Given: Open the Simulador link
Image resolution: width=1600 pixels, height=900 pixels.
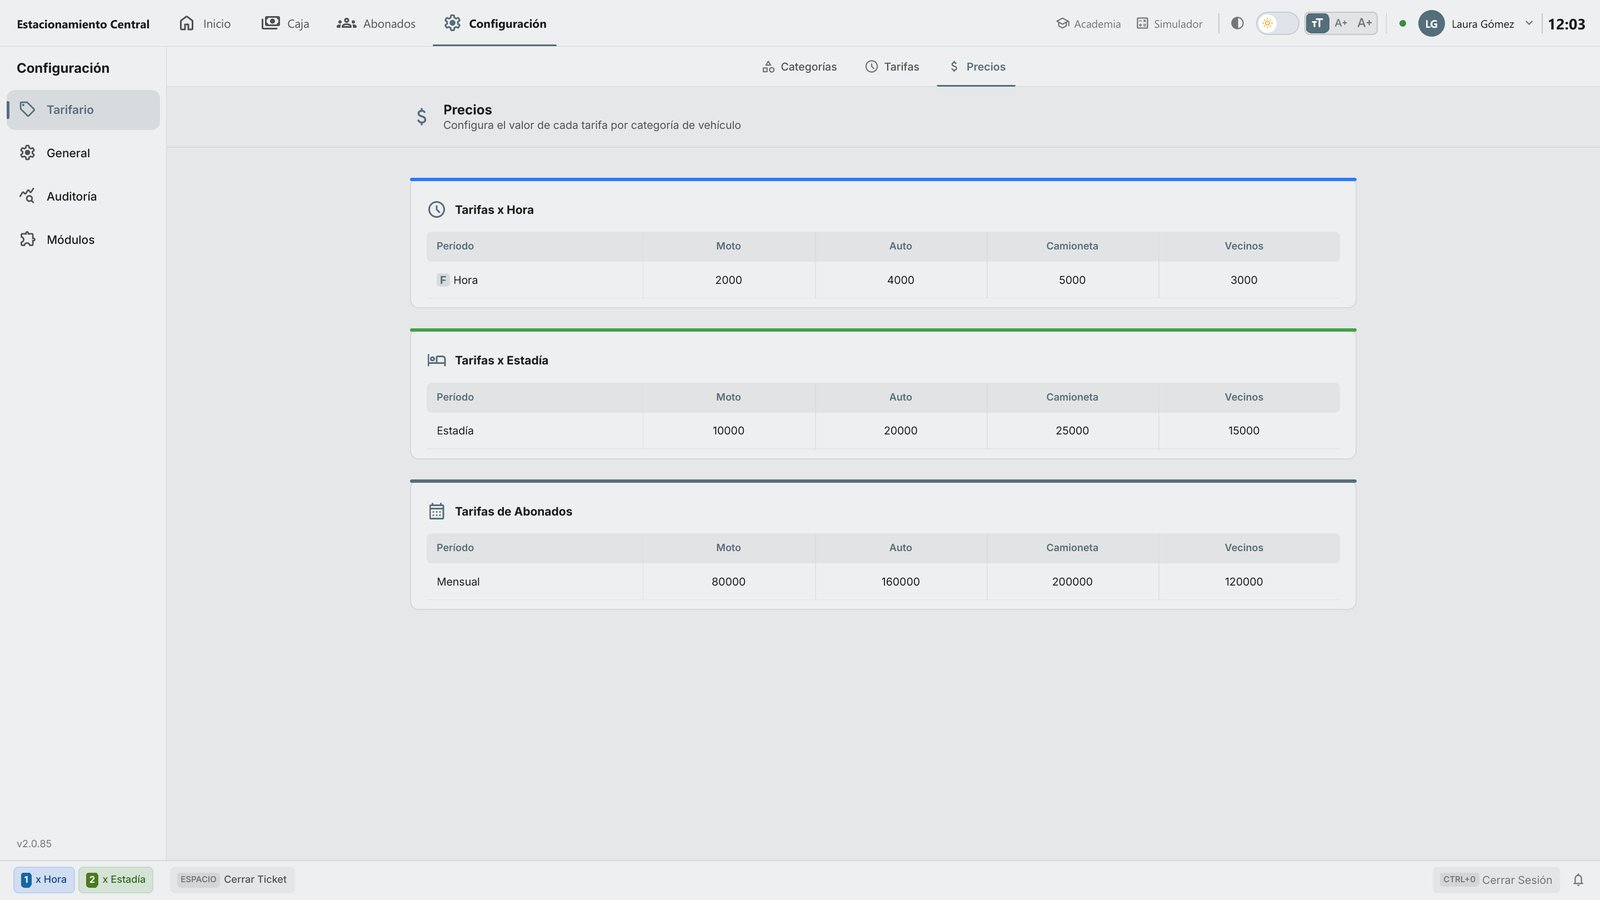Looking at the screenshot, I should [x=1169, y=24].
